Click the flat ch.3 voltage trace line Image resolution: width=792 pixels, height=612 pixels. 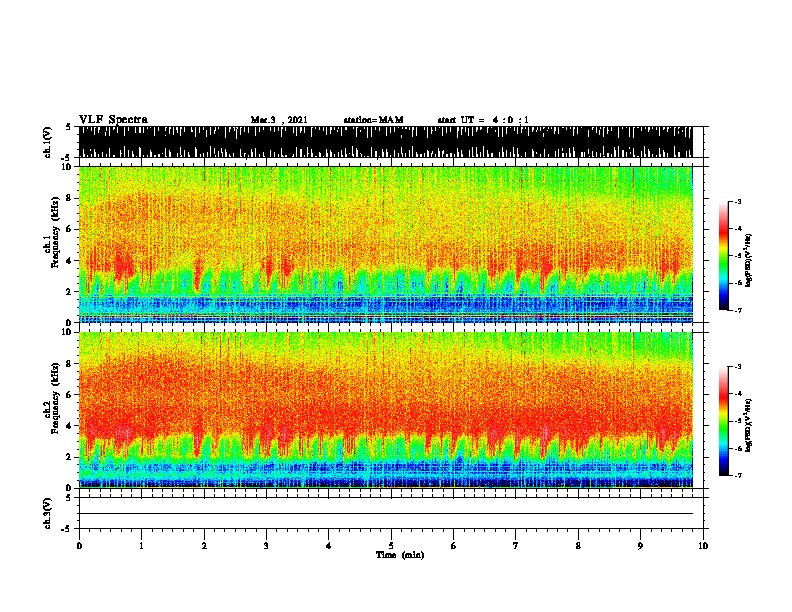tap(385, 514)
